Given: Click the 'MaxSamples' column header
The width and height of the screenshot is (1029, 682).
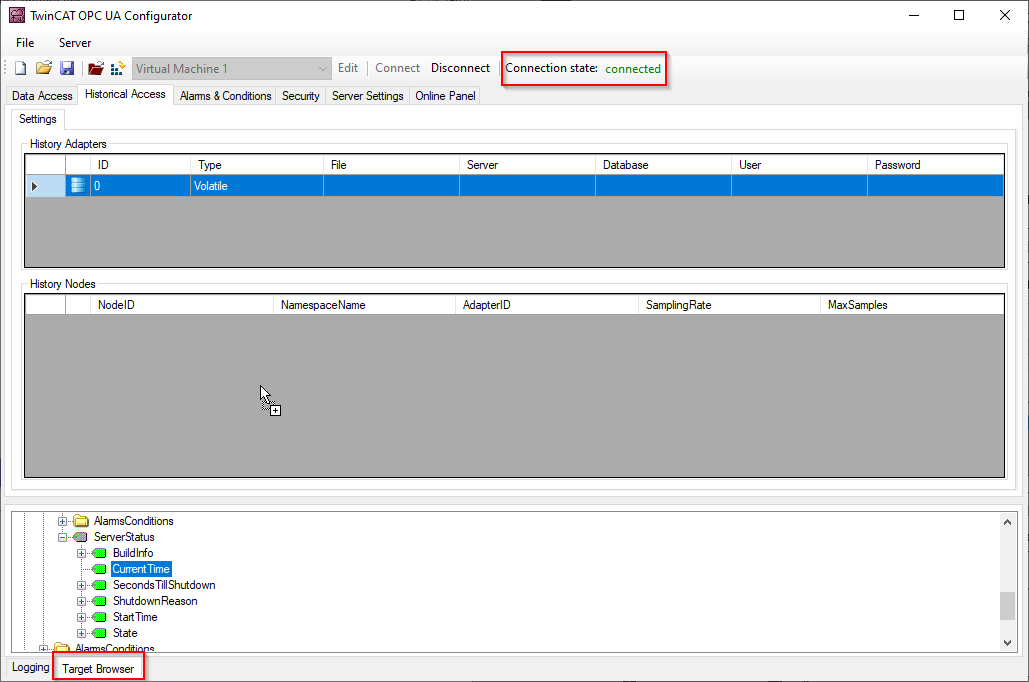Looking at the screenshot, I should [912, 305].
